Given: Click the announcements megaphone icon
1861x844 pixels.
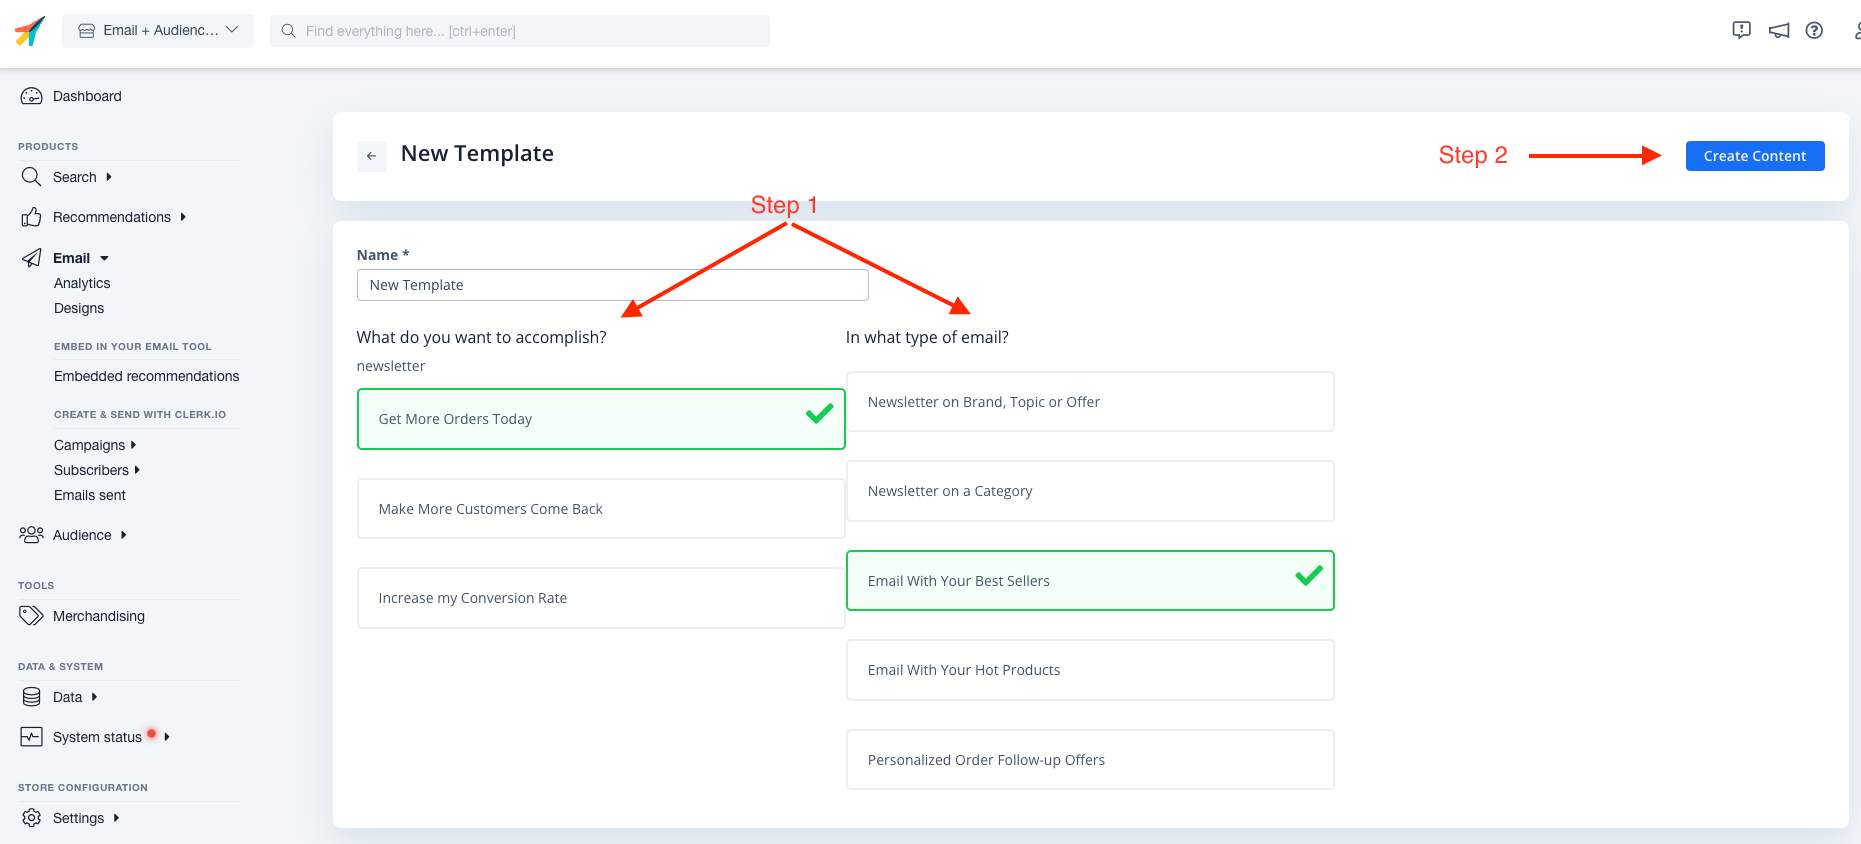Looking at the screenshot, I should pyautogui.click(x=1778, y=31).
